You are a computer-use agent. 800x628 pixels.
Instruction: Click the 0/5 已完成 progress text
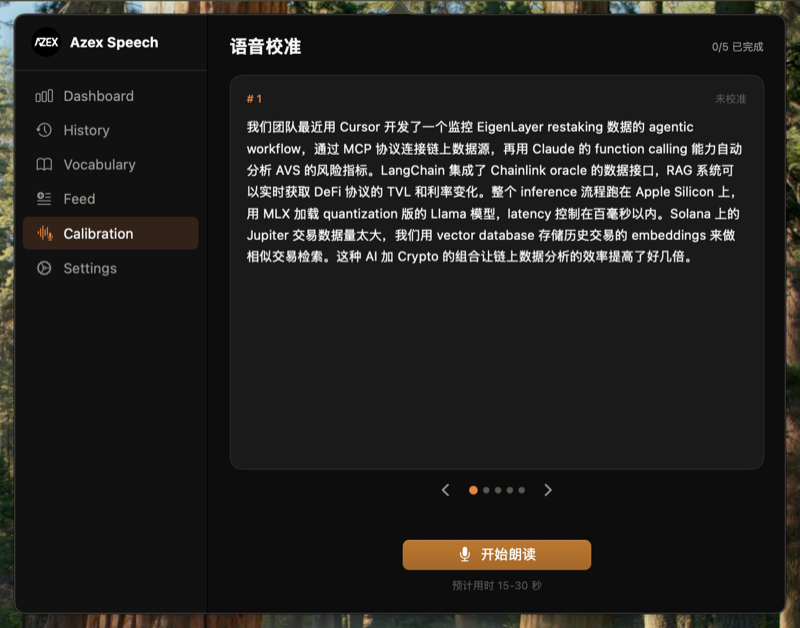(x=737, y=47)
